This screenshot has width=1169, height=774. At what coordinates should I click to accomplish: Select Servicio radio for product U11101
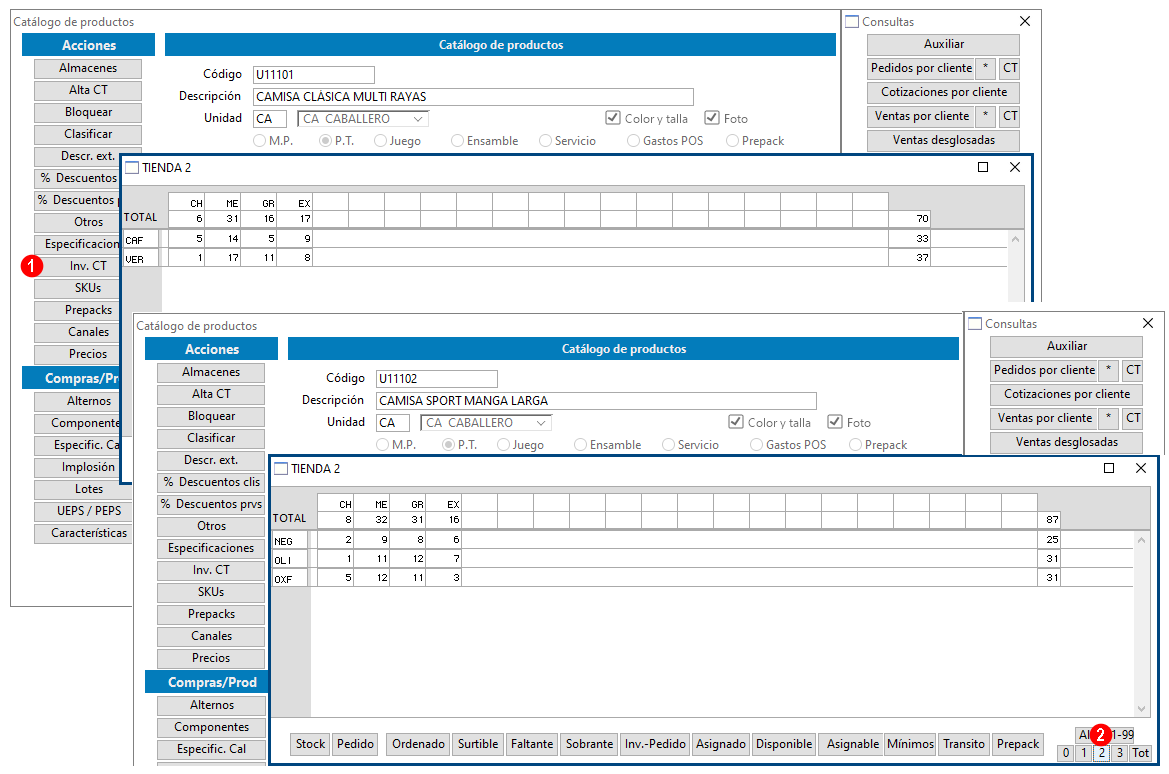(x=545, y=140)
